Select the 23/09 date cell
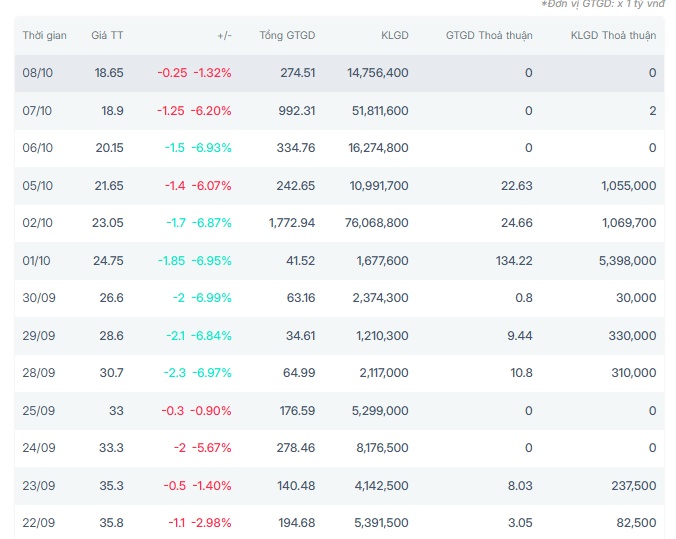This screenshot has width=676, height=539. click(39, 486)
